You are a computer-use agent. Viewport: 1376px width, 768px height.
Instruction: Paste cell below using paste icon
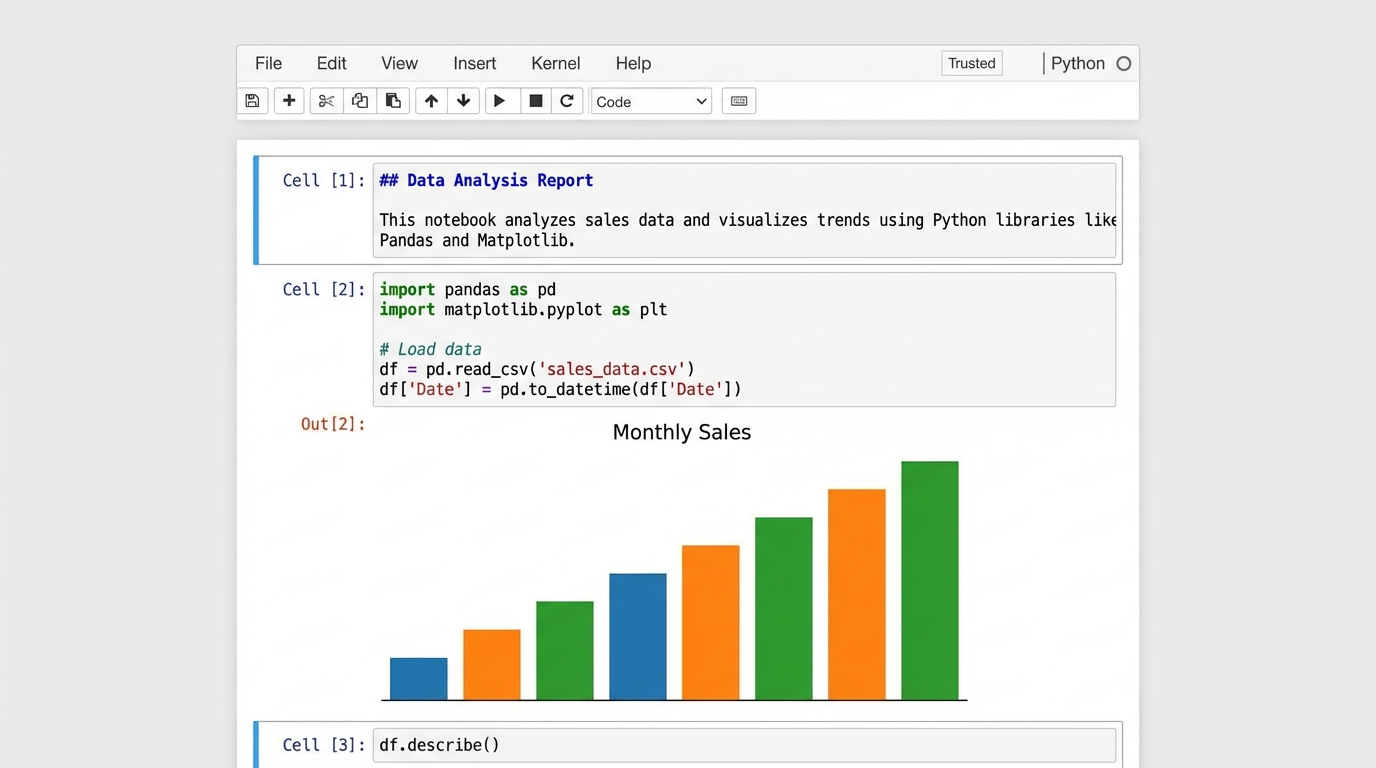tap(393, 100)
